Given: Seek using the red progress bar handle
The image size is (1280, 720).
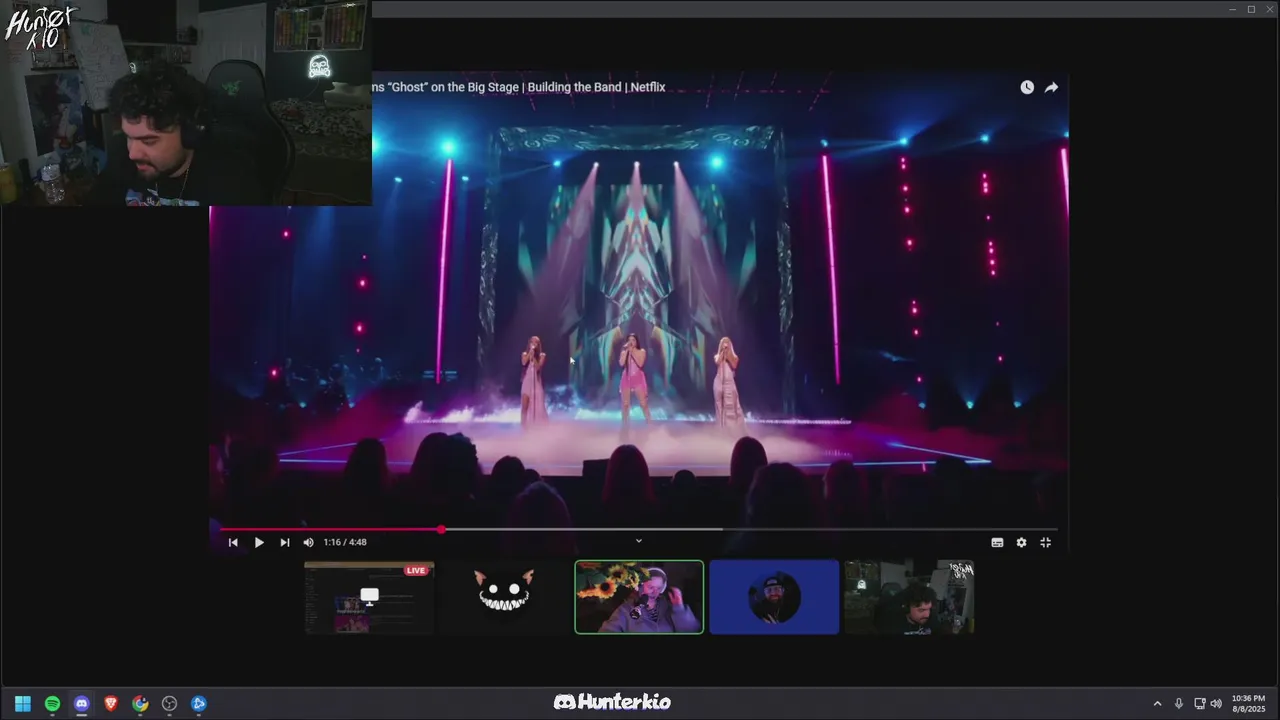Looking at the screenshot, I should [441, 529].
